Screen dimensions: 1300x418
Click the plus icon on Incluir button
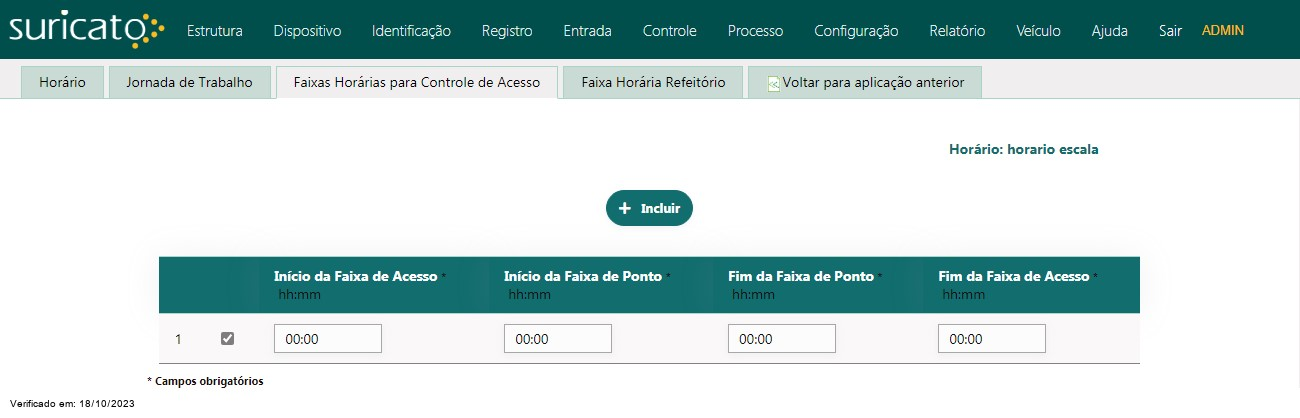(625, 209)
